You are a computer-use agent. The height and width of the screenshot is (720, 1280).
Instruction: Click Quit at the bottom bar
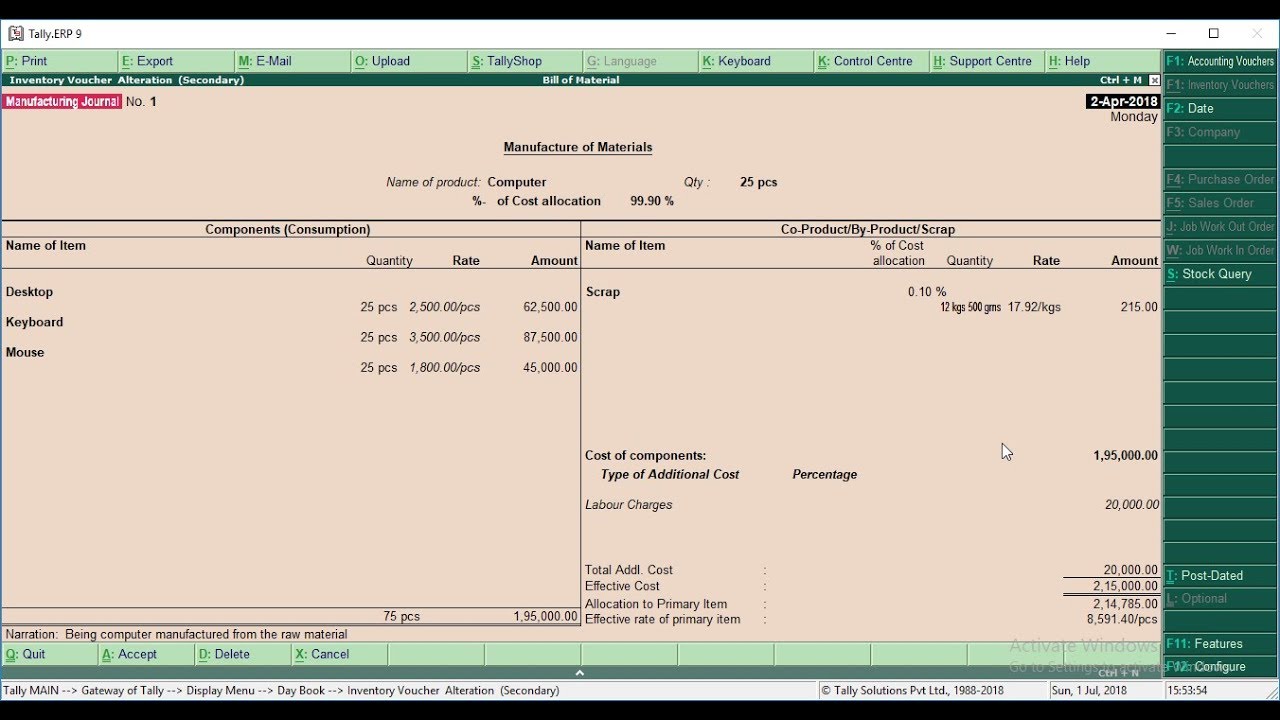[x=49, y=654]
